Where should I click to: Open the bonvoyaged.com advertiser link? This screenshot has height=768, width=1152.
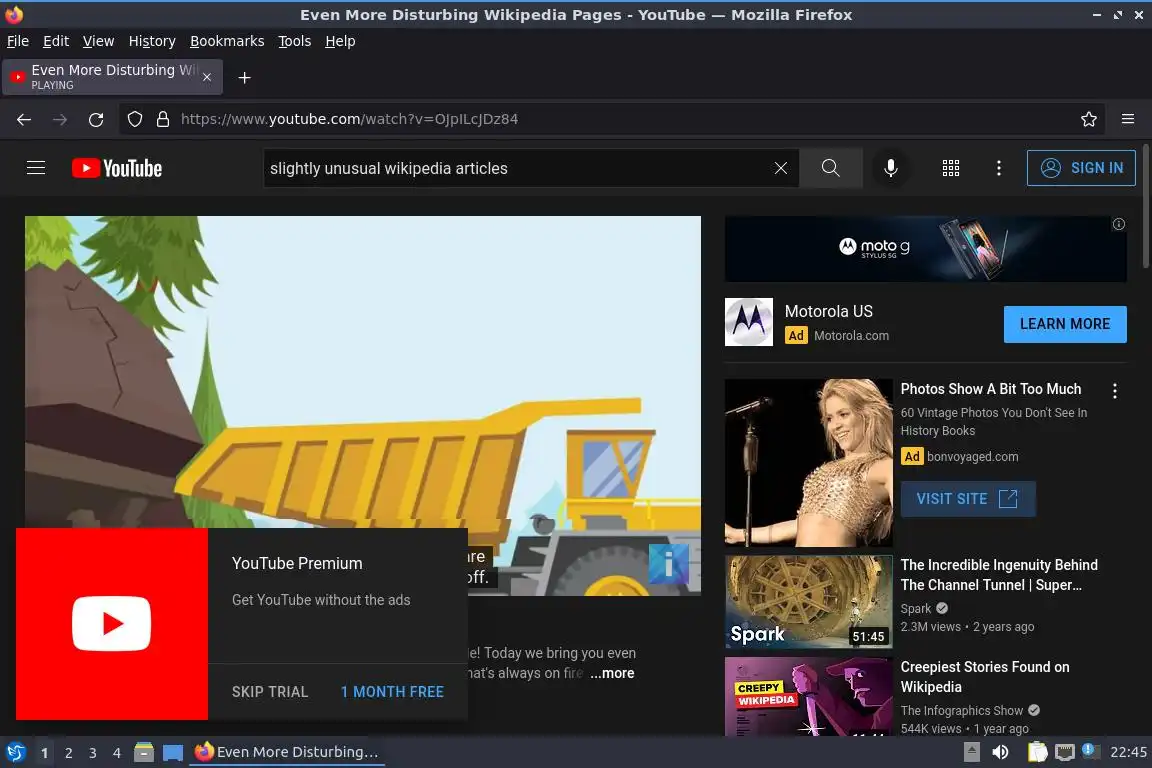[x=973, y=456]
